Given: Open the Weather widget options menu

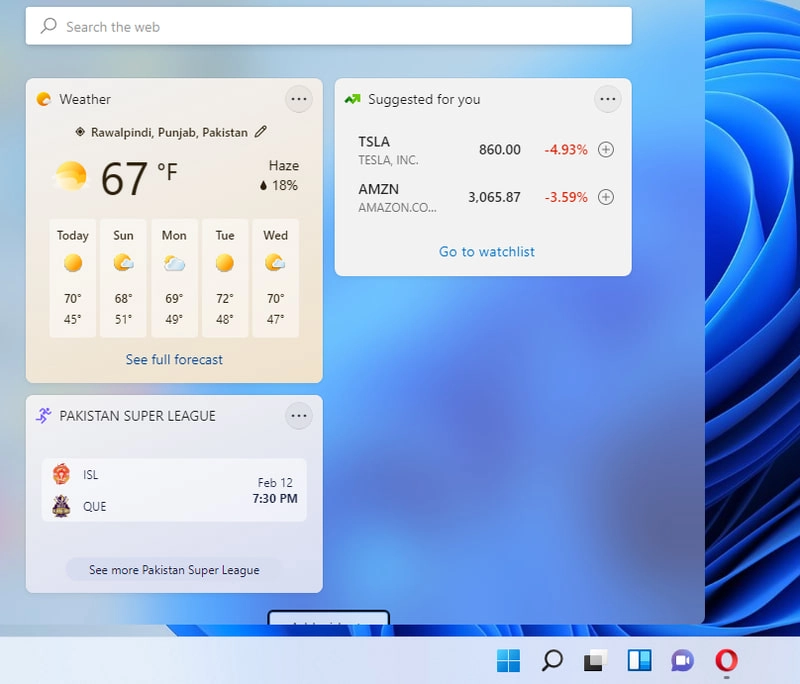Looking at the screenshot, I should (x=298, y=99).
